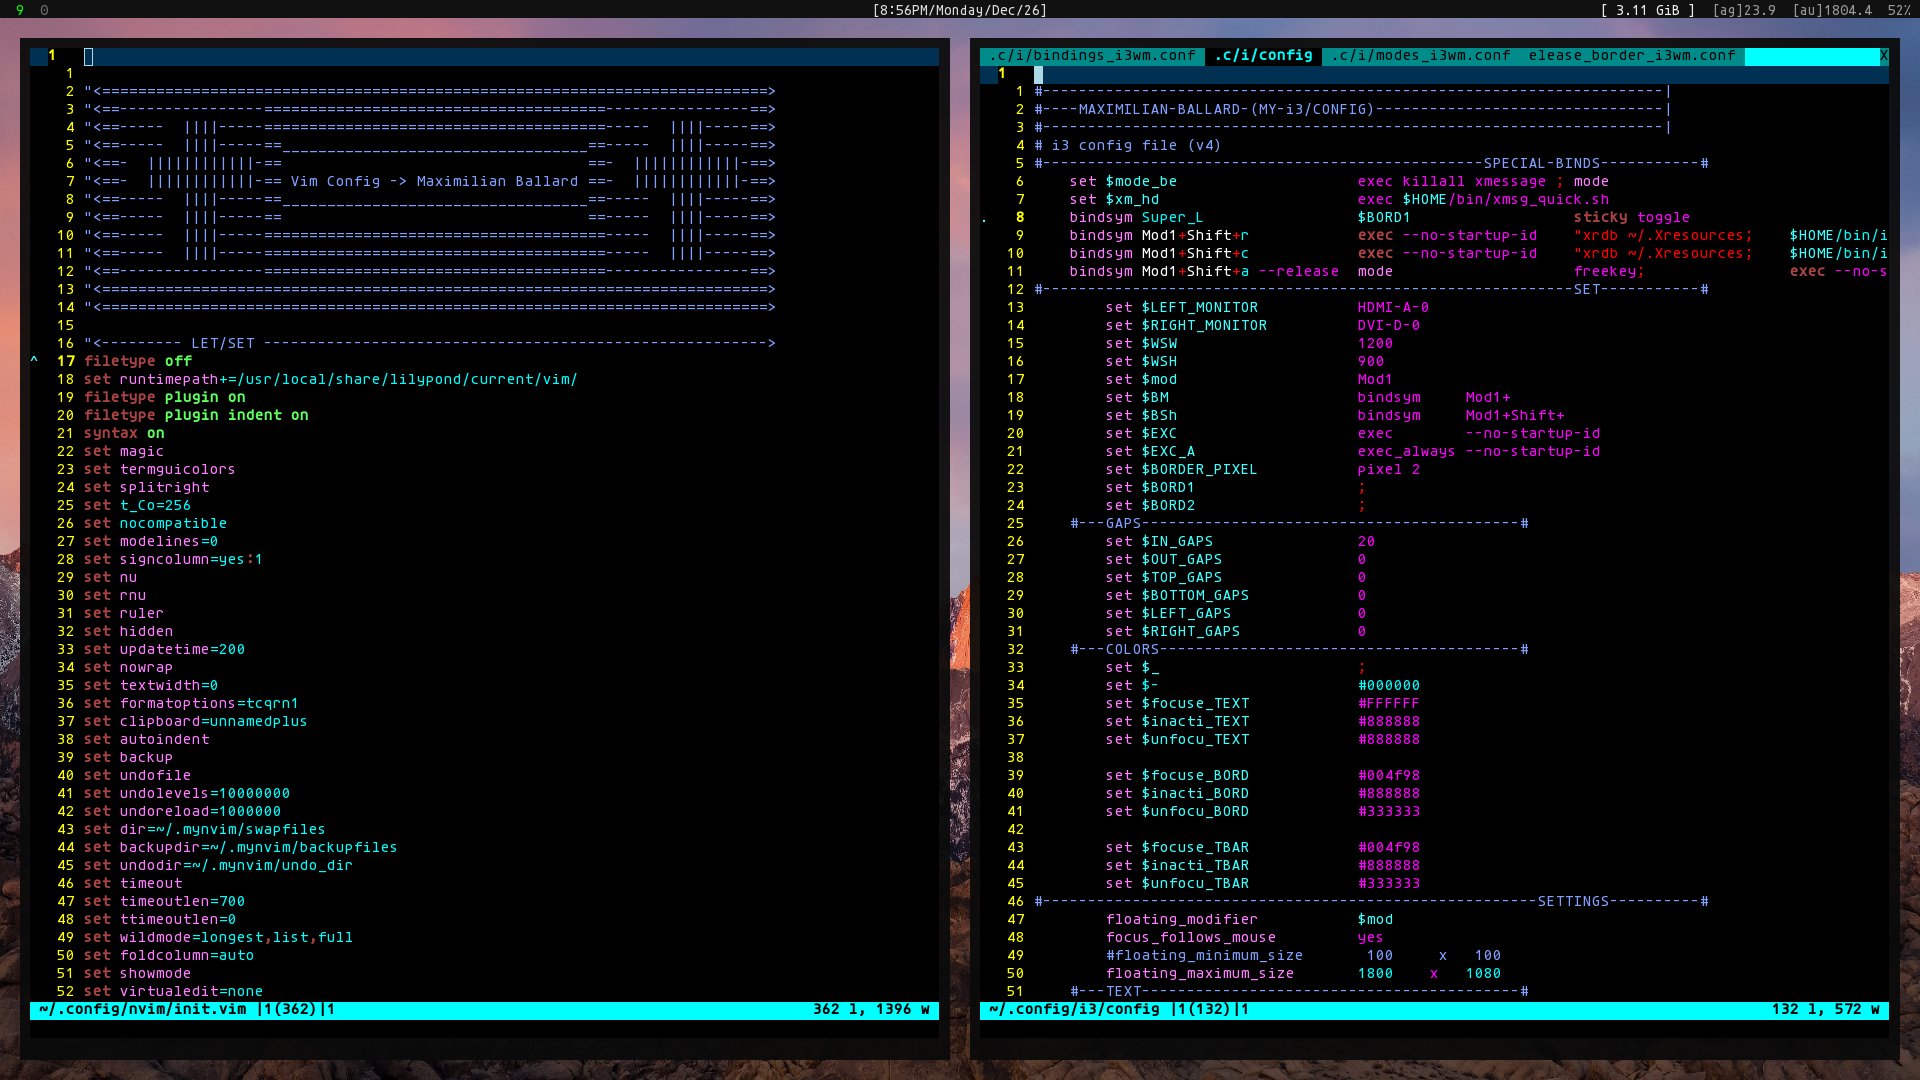Click the 'set wildmode=longest,list,full' line
The image size is (1920, 1080).
tap(218, 938)
